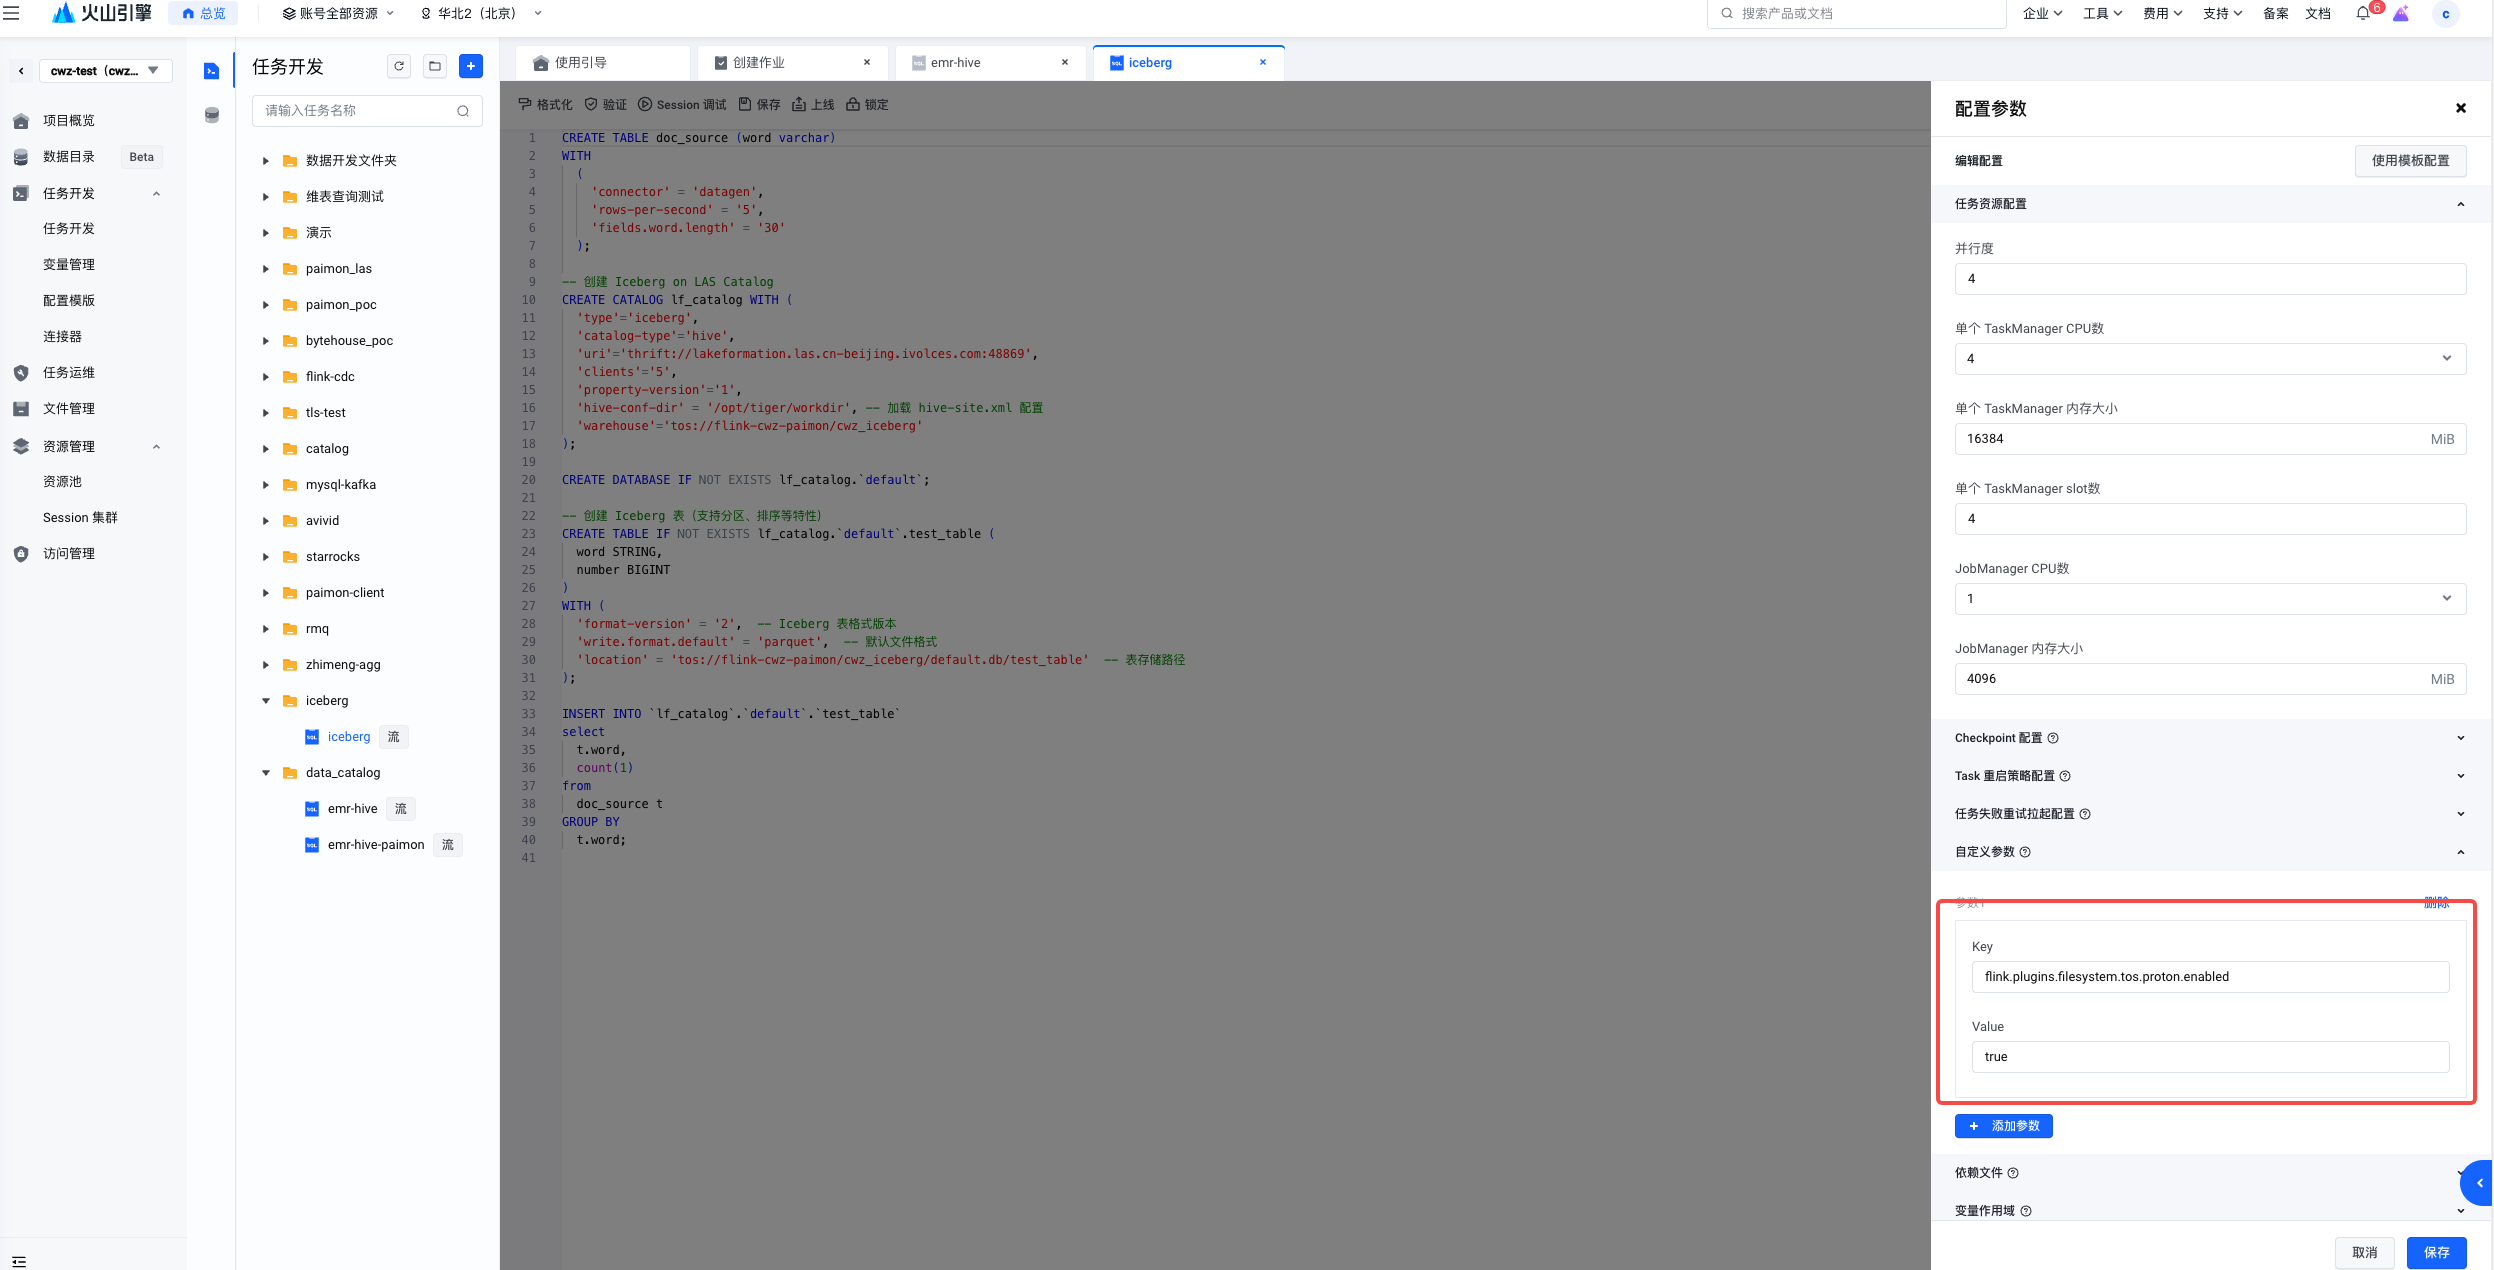Expand the Task 重启策略配置 section
Viewport: 2494px width, 1270px height.
tap(2460, 776)
